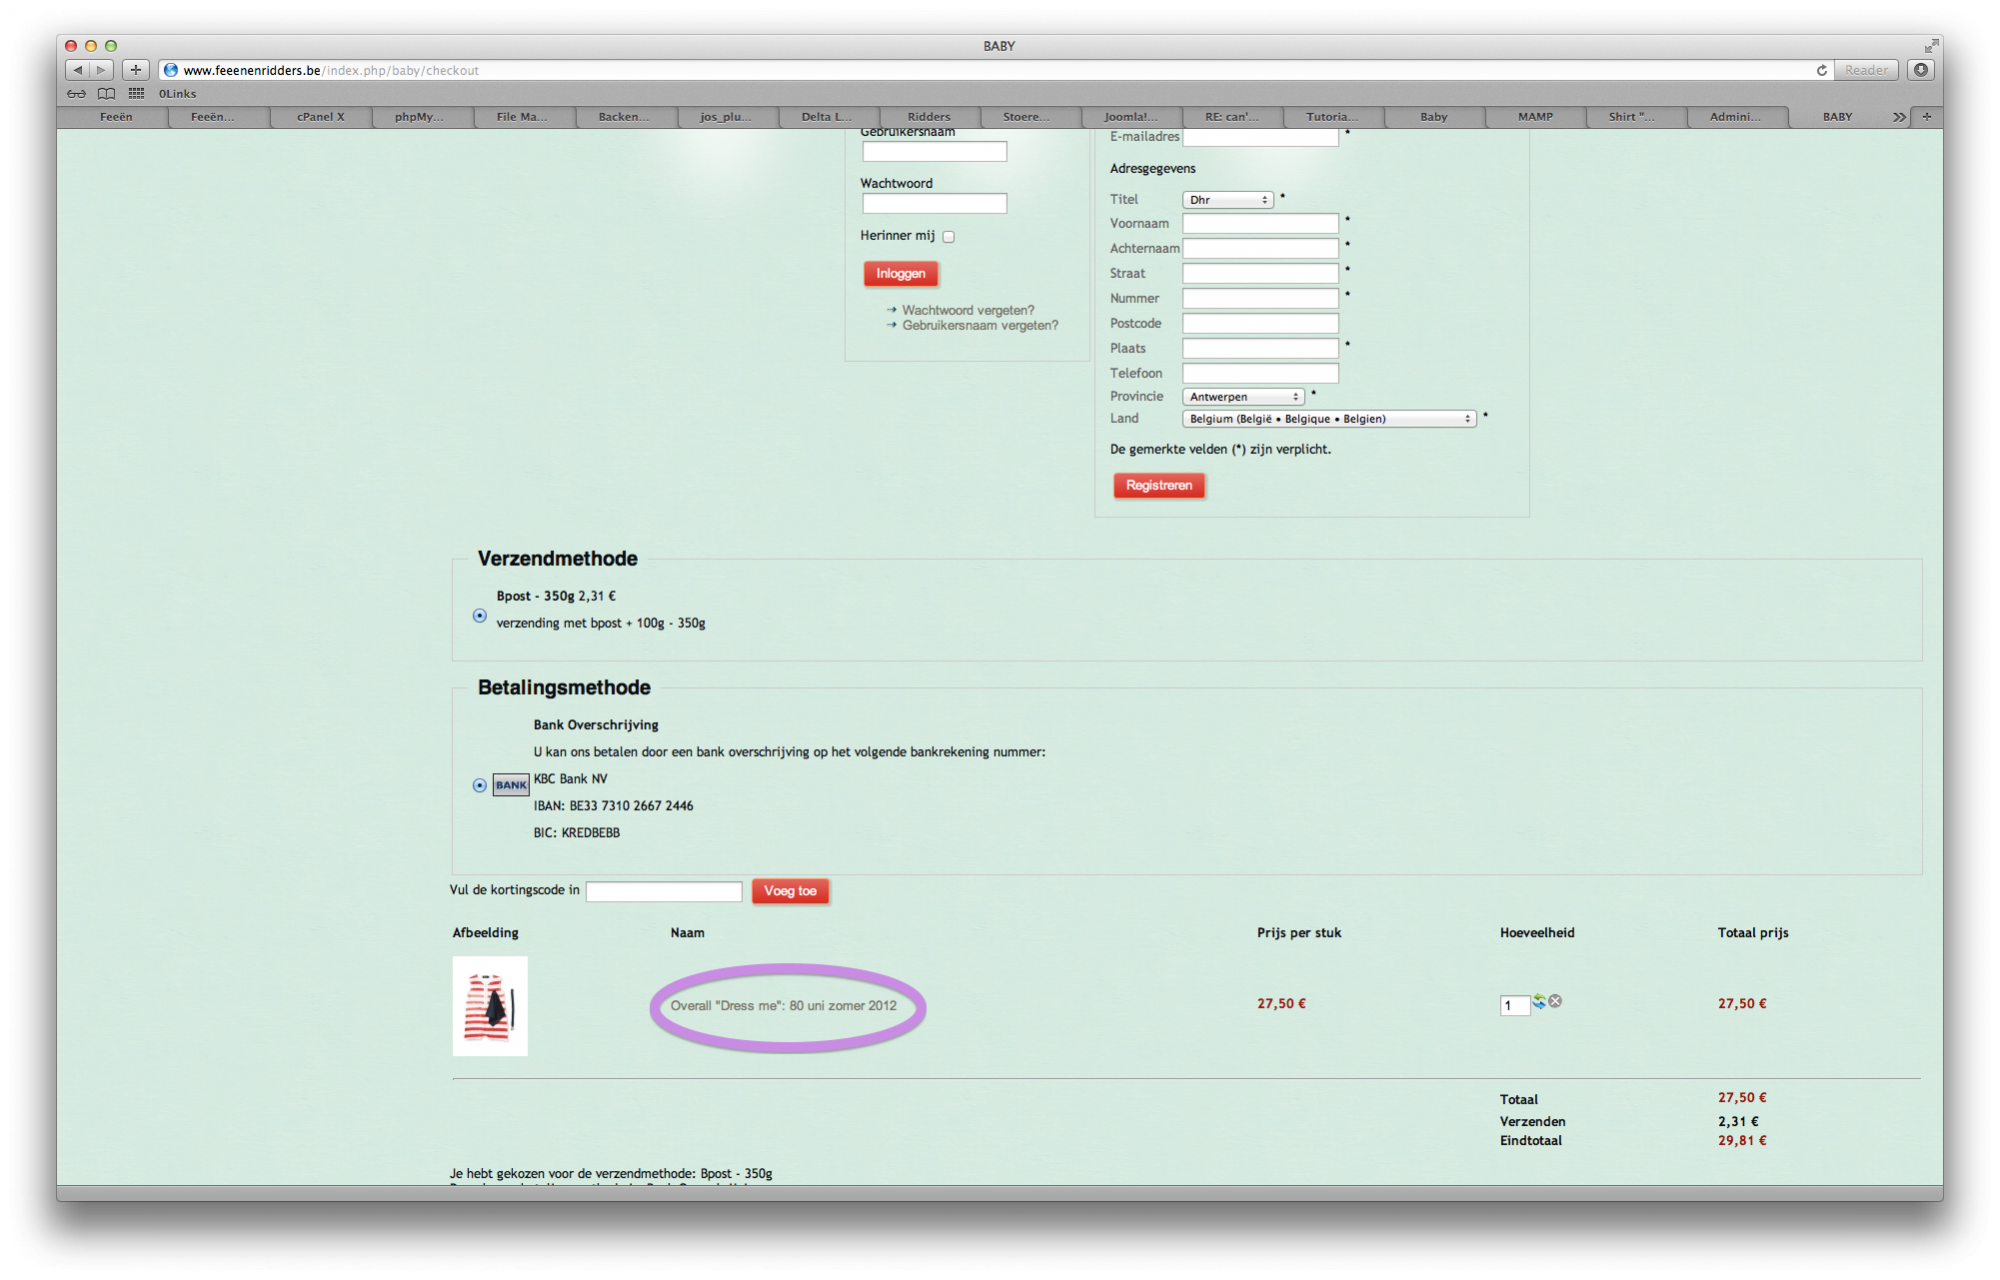Click the BIC: KREDBEBB text

pos(576,833)
